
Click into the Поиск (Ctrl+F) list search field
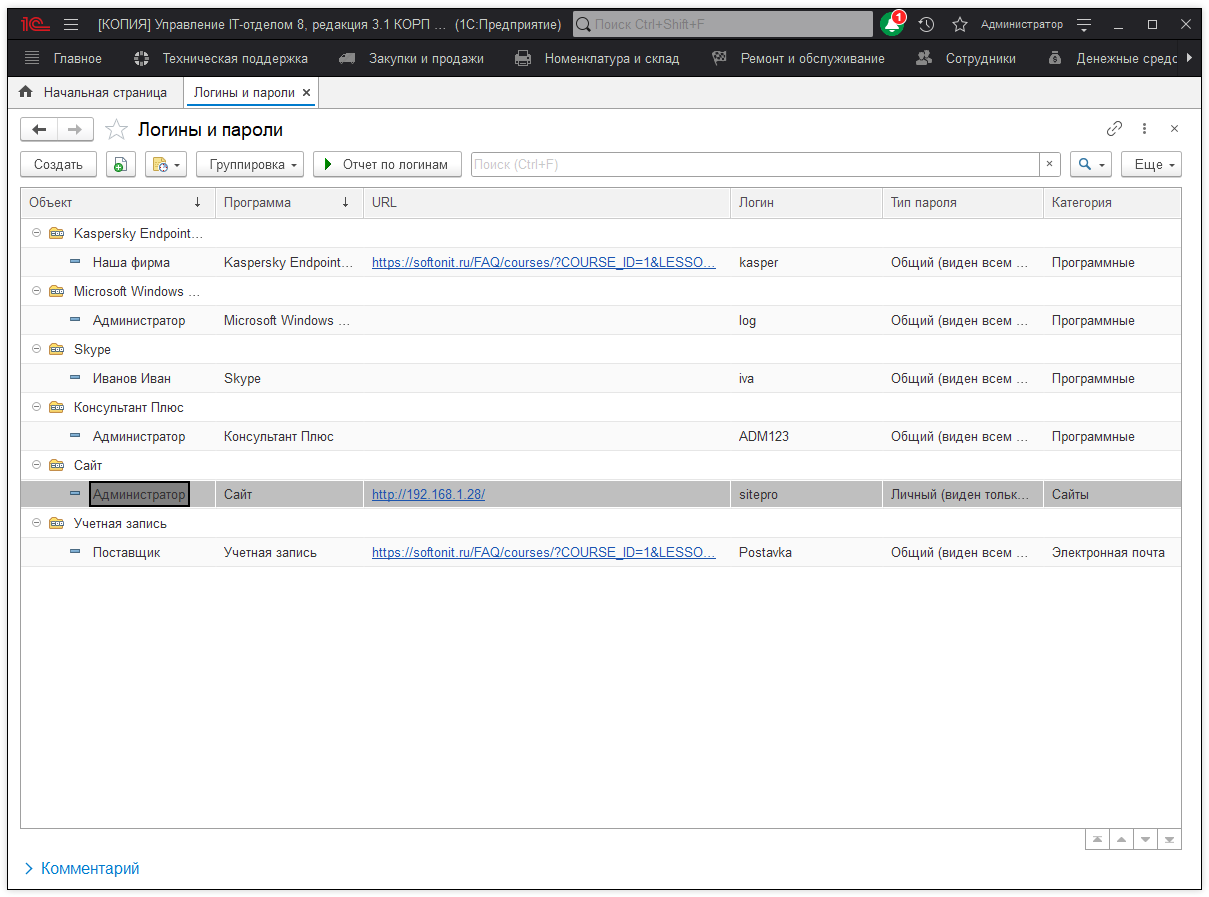click(x=755, y=164)
